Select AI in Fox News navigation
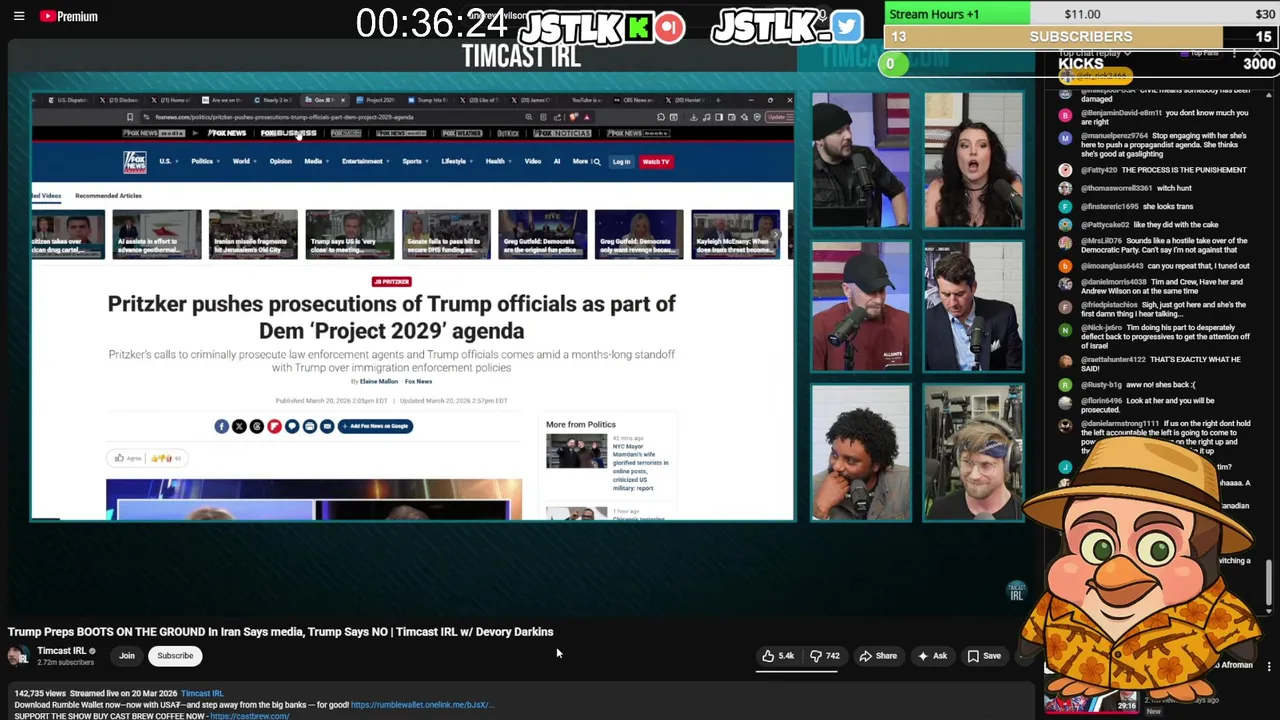1280x720 pixels. 557,161
